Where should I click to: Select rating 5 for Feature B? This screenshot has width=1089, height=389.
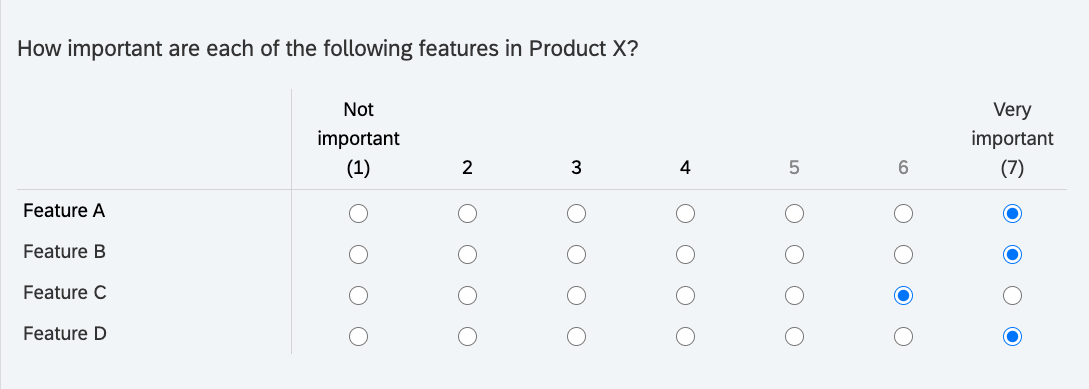795,255
